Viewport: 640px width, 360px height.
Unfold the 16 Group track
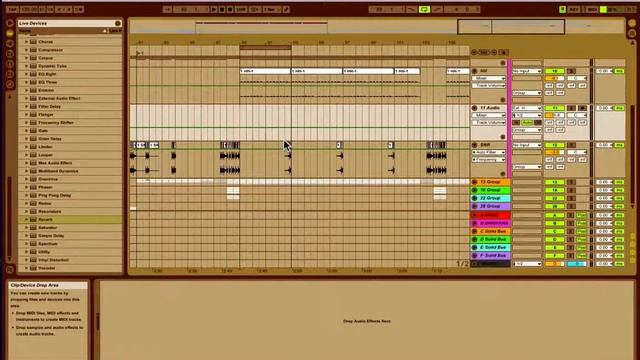475,190
